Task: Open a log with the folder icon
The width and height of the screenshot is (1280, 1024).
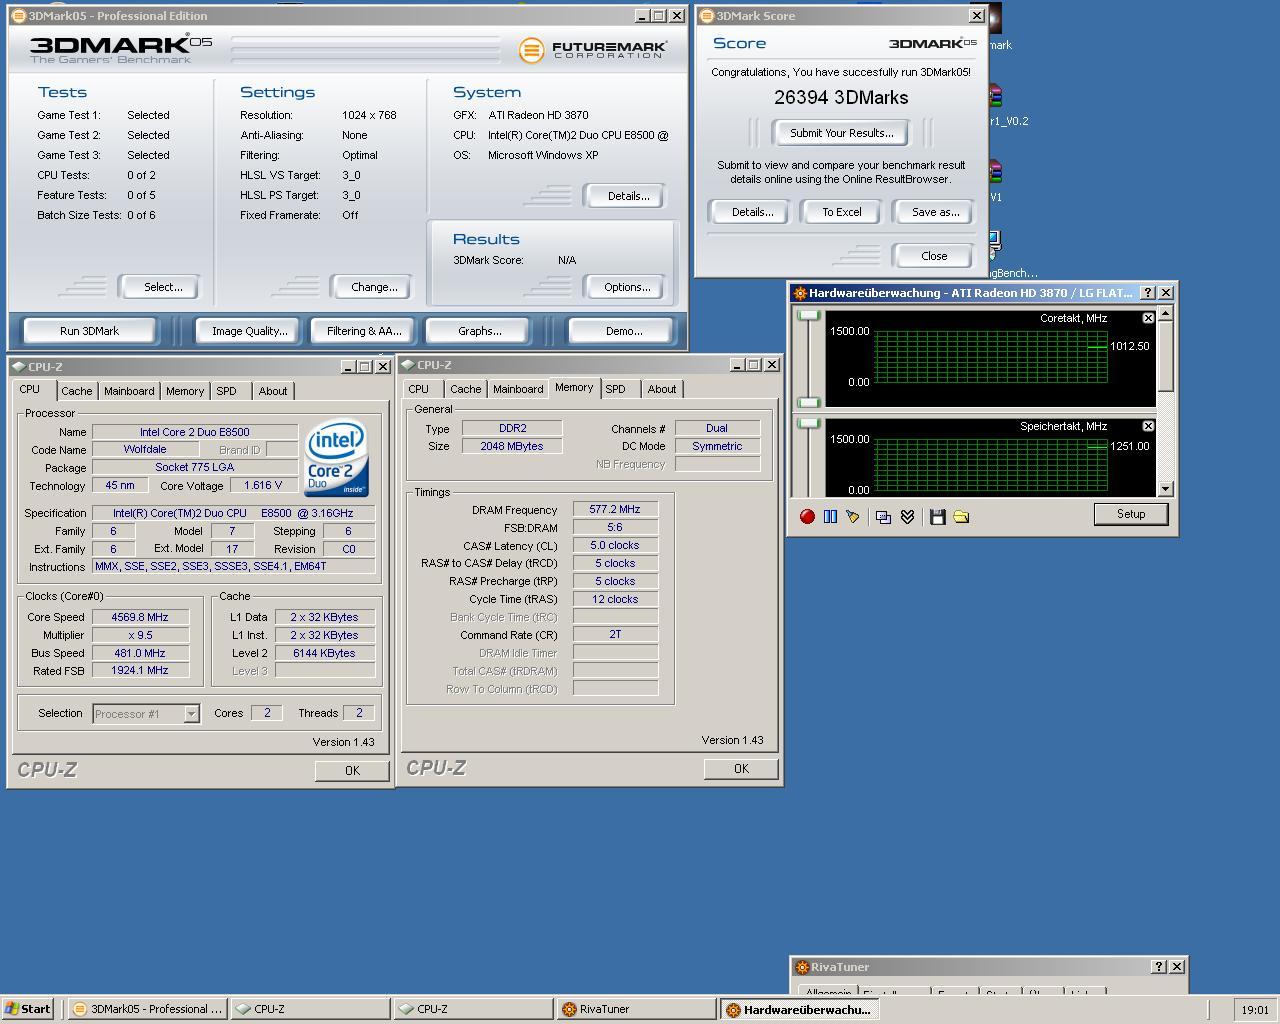Action: point(961,516)
